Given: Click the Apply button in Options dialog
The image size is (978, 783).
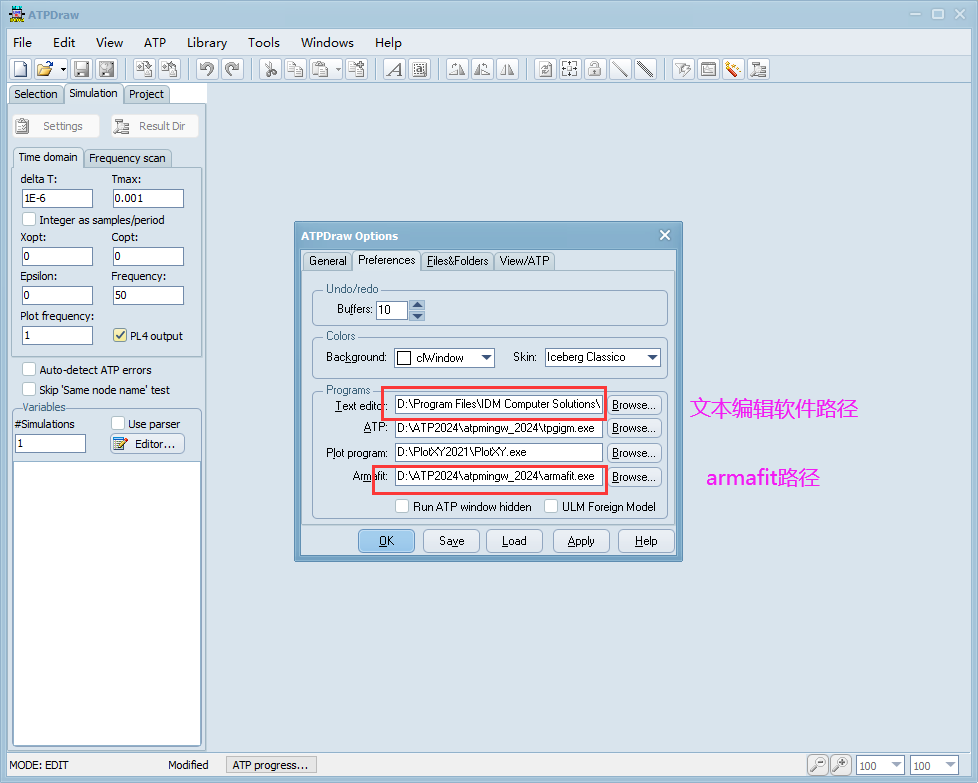Looking at the screenshot, I should [x=581, y=541].
